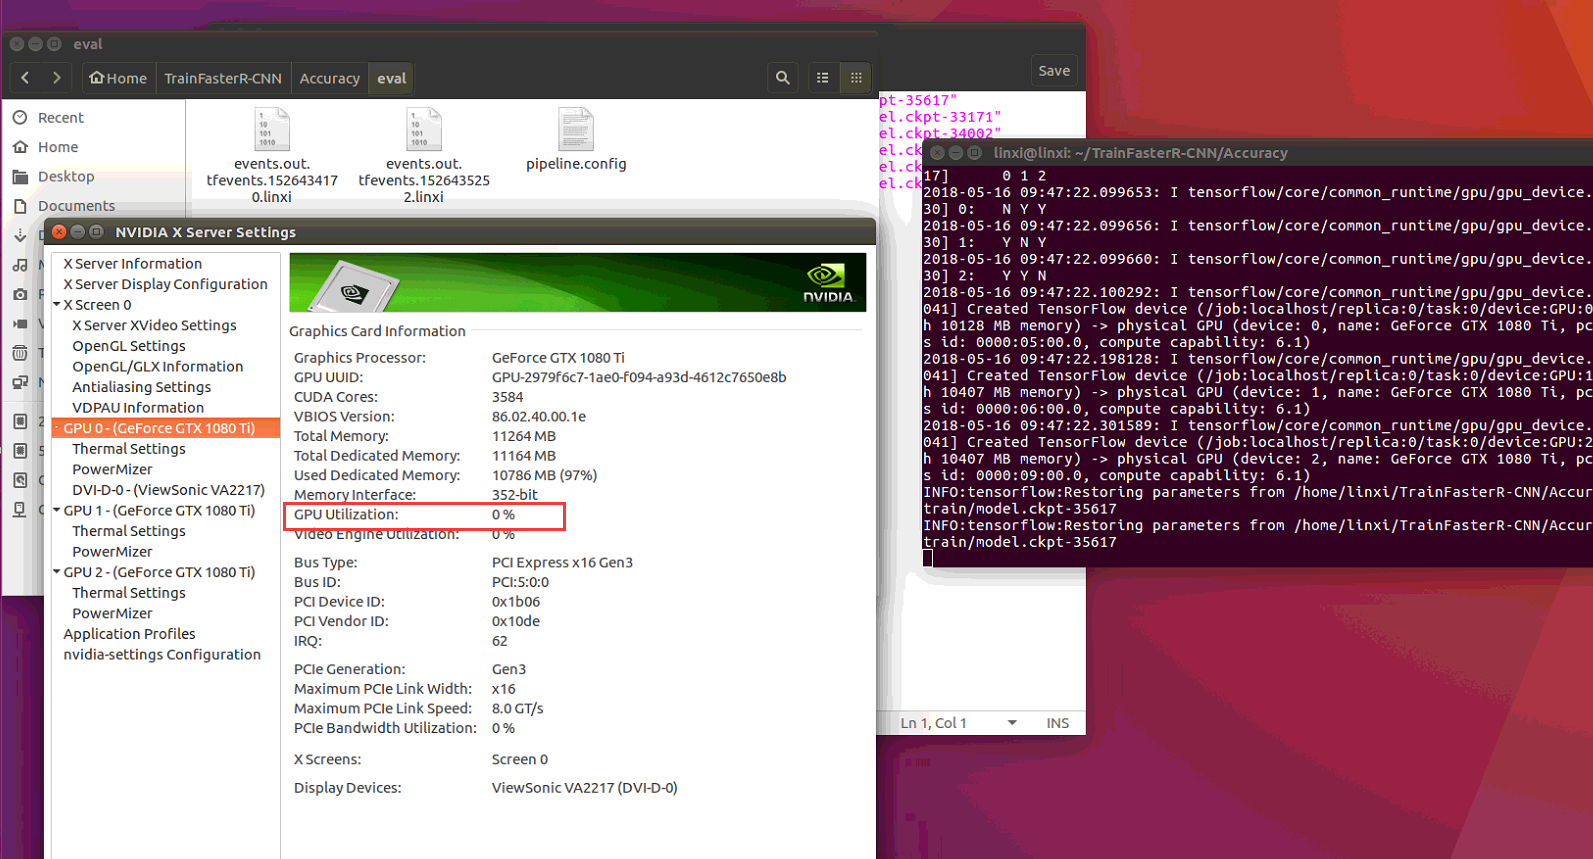
Task: Open Desktop in the file manager sidebar
Action: pos(66,176)
